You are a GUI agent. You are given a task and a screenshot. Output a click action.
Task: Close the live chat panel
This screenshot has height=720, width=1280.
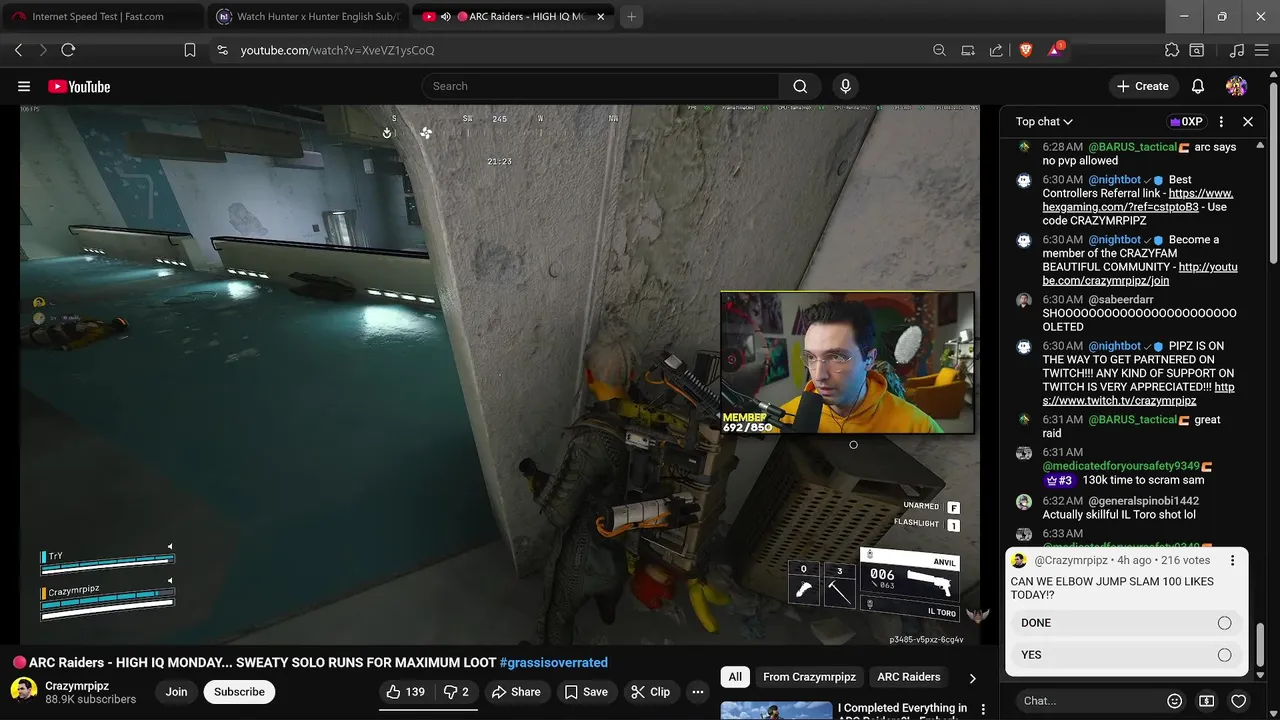[x=1248, y=122]
